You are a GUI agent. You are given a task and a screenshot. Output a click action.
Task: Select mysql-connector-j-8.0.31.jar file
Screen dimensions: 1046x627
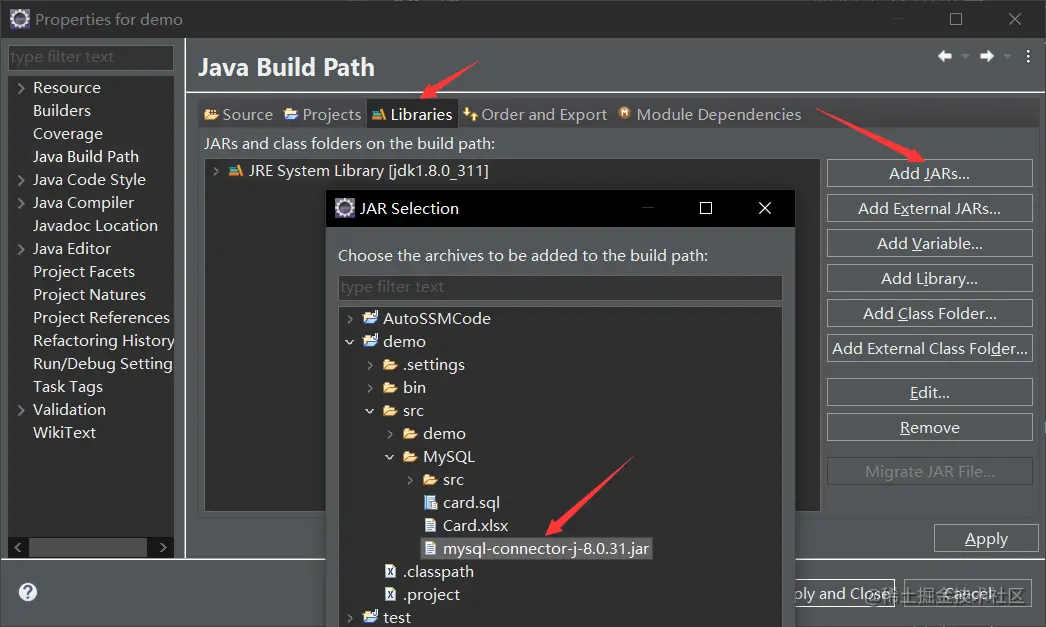[x=536, y=548]
